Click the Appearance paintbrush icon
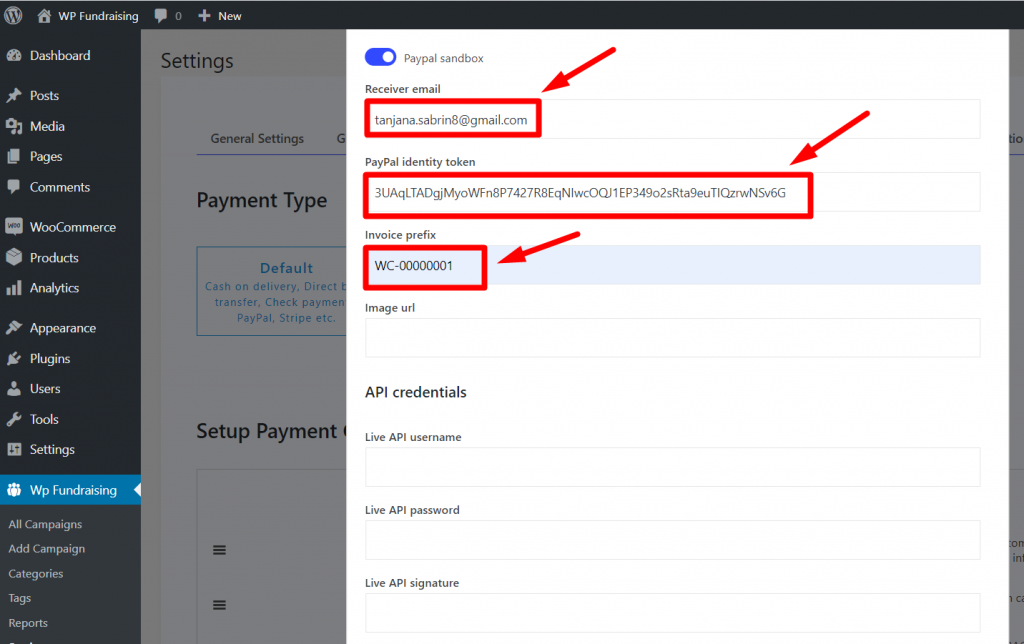The height and width of the screenshot is (644, 1024). point(14,328)
